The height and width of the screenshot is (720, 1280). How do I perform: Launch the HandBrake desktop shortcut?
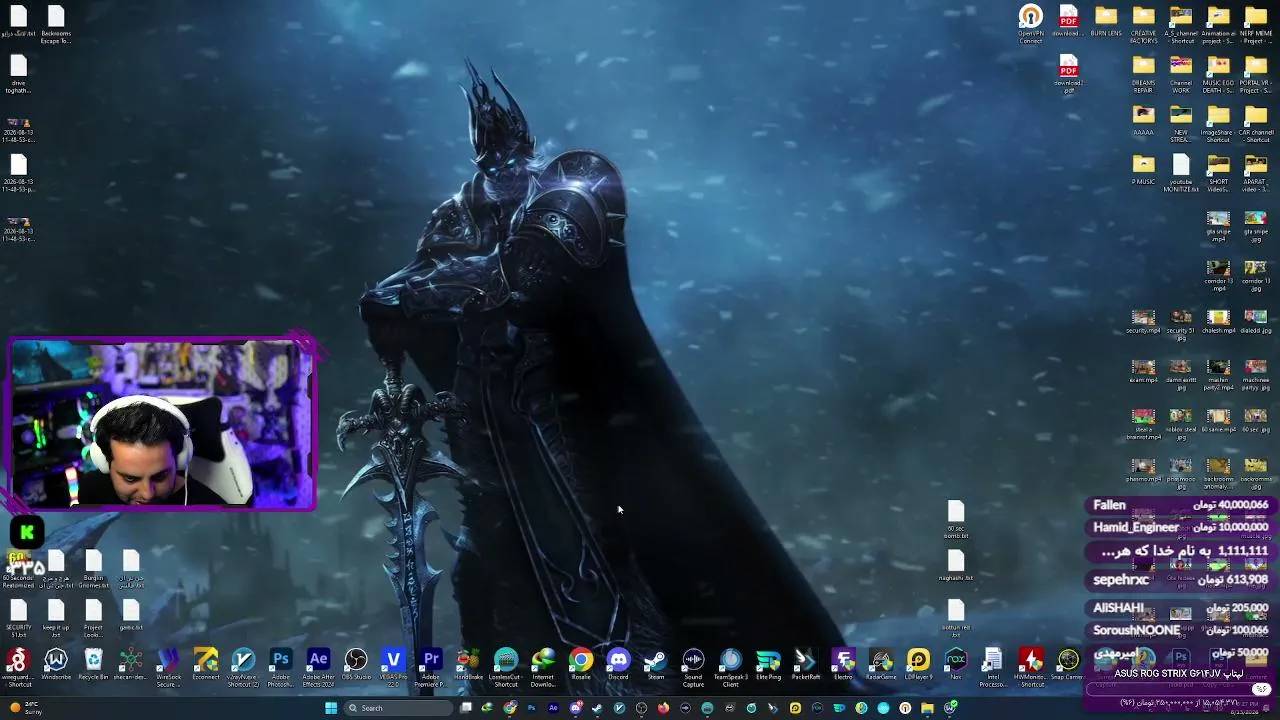click(468, 666)
